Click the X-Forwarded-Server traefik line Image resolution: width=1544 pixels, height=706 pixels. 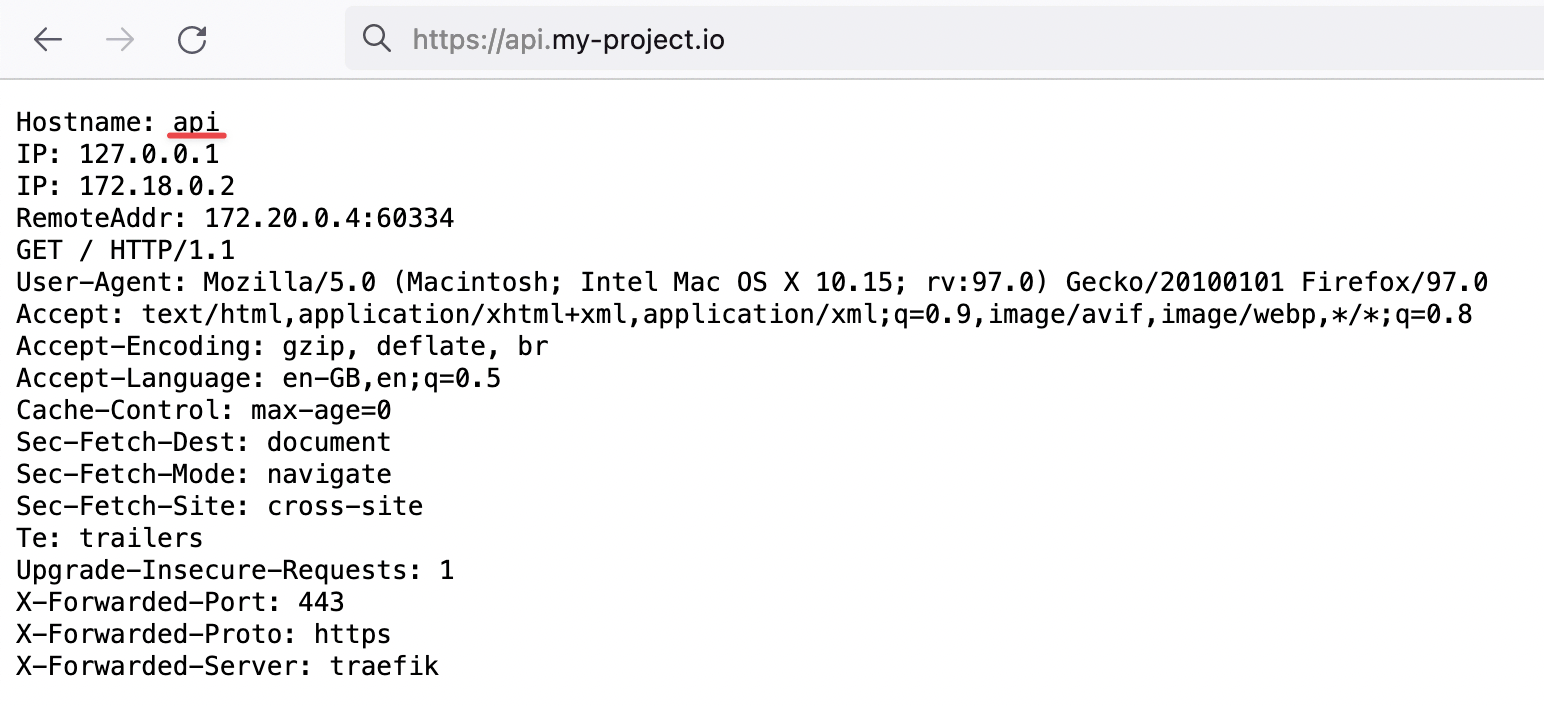pyautogui.click(x=227, y=666)
